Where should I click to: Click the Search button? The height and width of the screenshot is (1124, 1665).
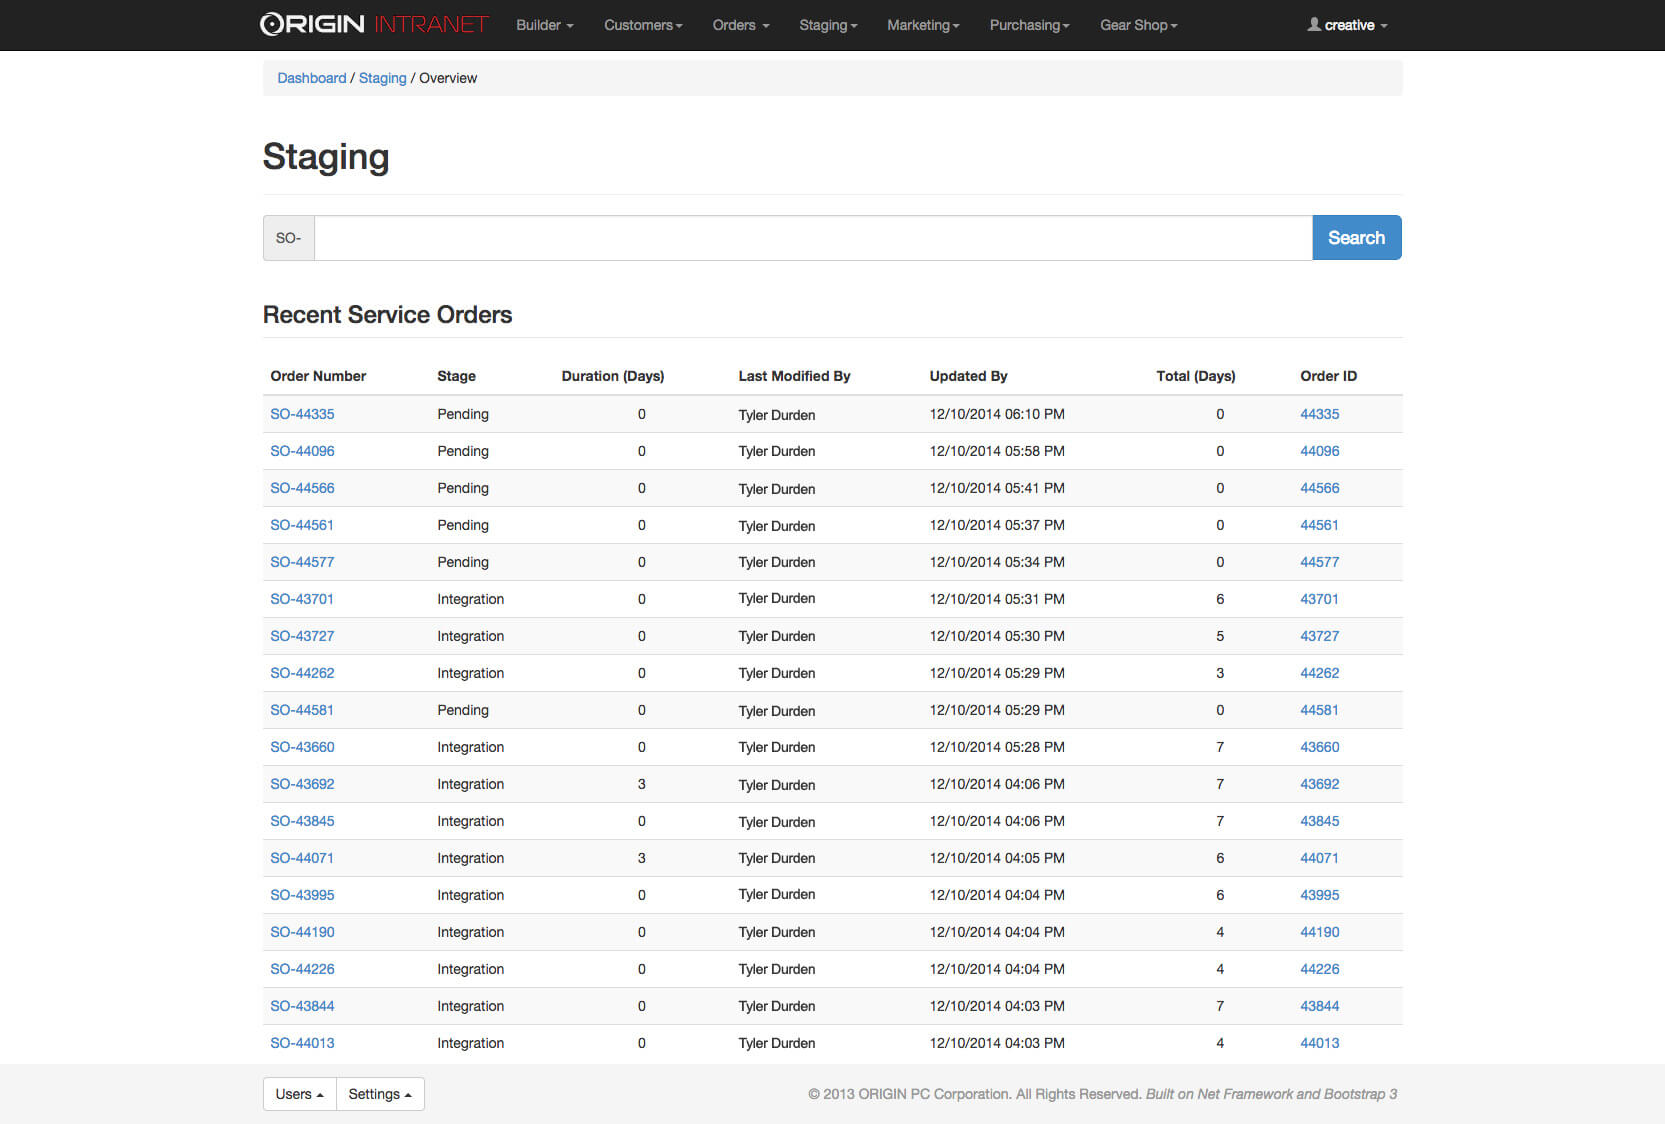(1357, 238)
